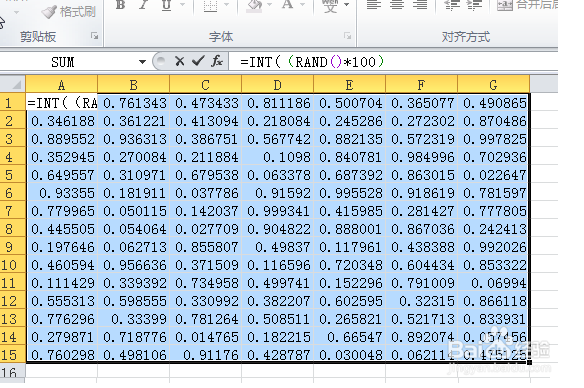584x388 pixels.
Task: Open the borders dropdown arrow
Action: [x=226, y=5]
